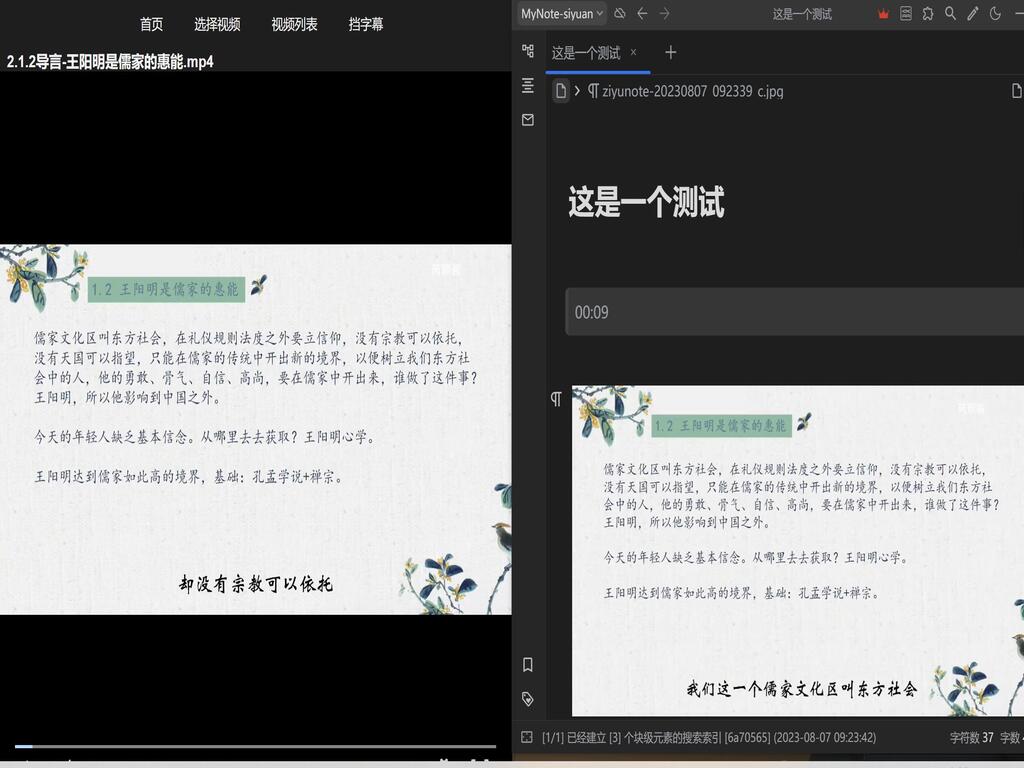Open search with the magnifier icon
Viewport: 1024px width, 768px height.
[x=950, y=14]
